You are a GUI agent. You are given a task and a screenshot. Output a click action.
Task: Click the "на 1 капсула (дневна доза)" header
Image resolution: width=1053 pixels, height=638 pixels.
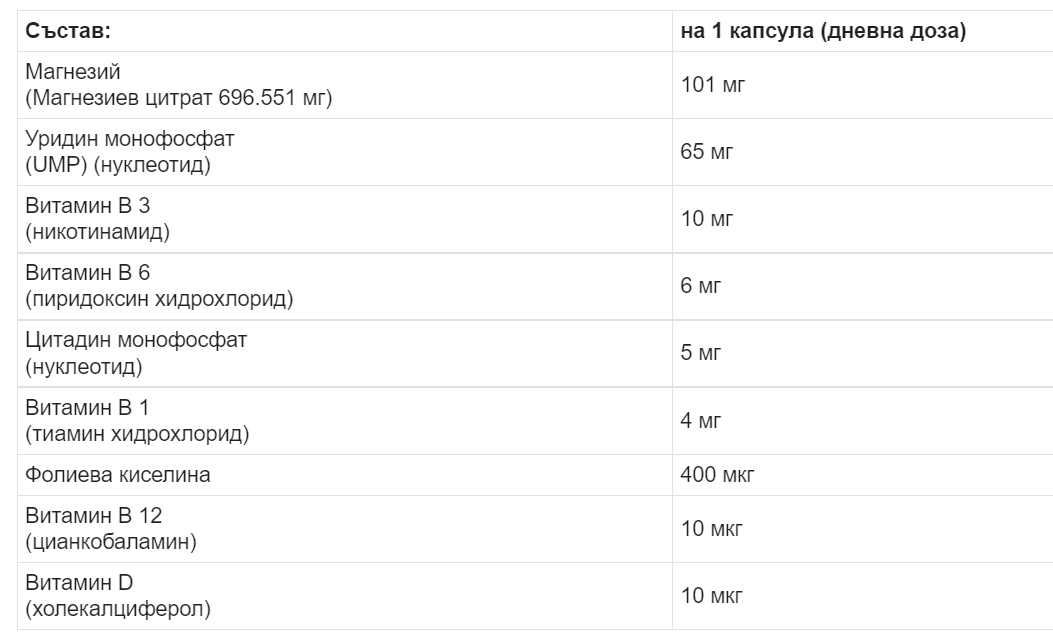coord(822,31)
